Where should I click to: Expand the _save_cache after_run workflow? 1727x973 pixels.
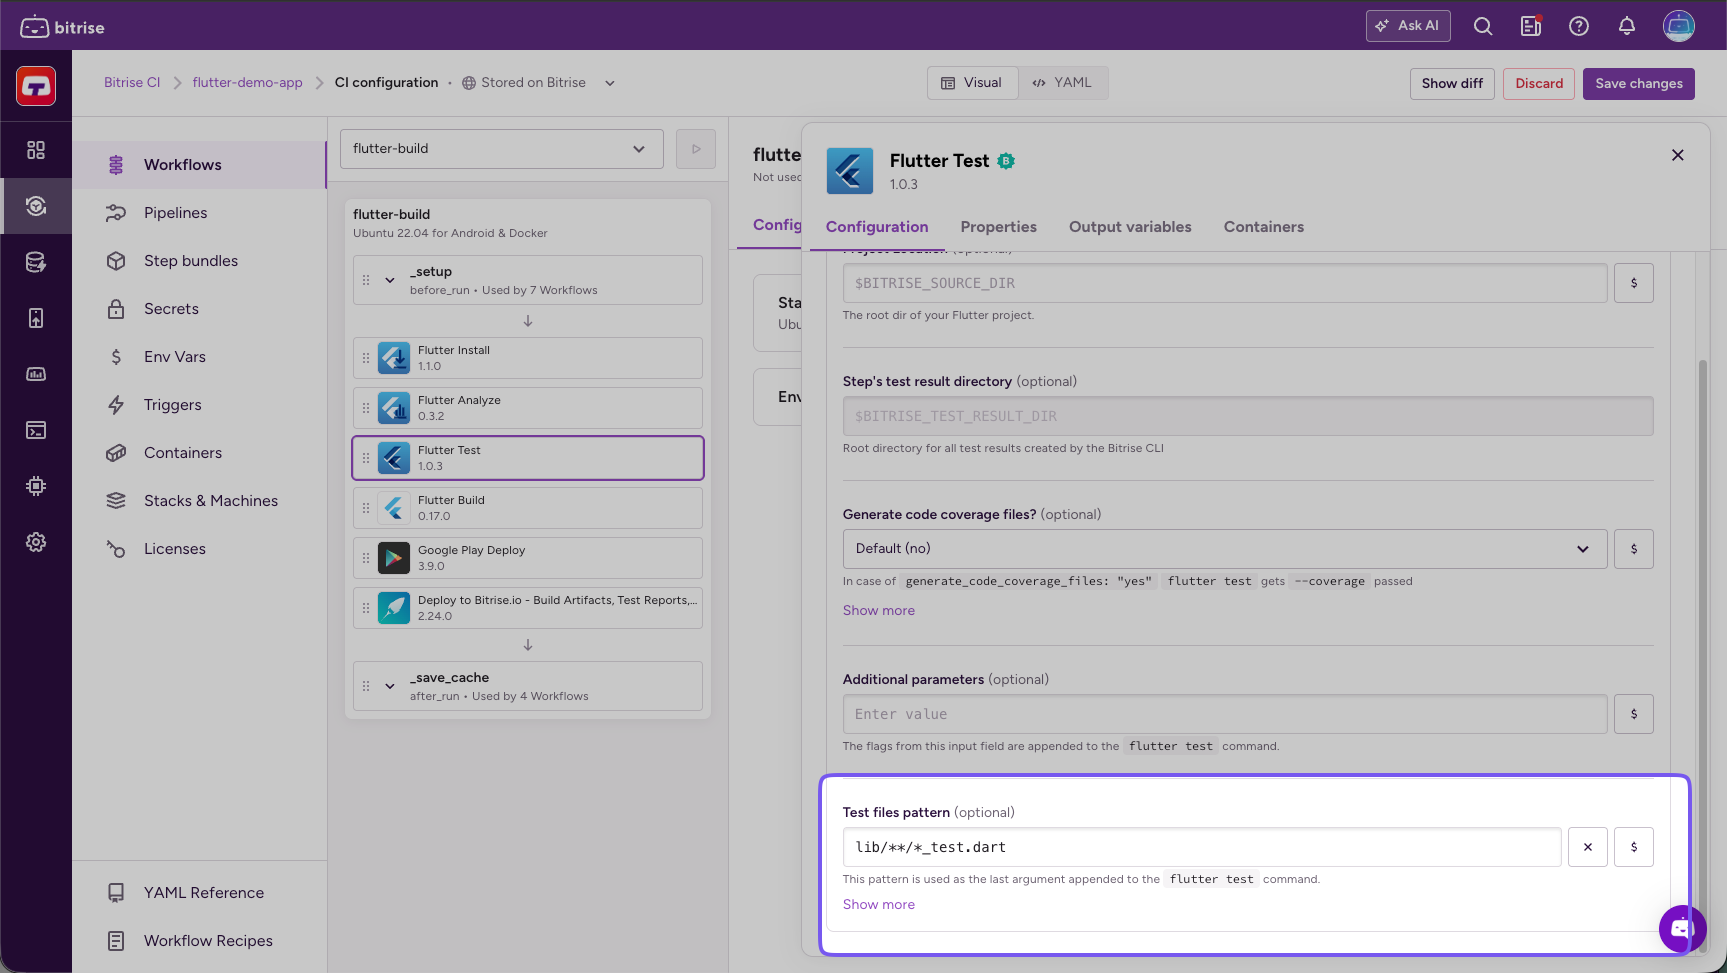(390, 687)
